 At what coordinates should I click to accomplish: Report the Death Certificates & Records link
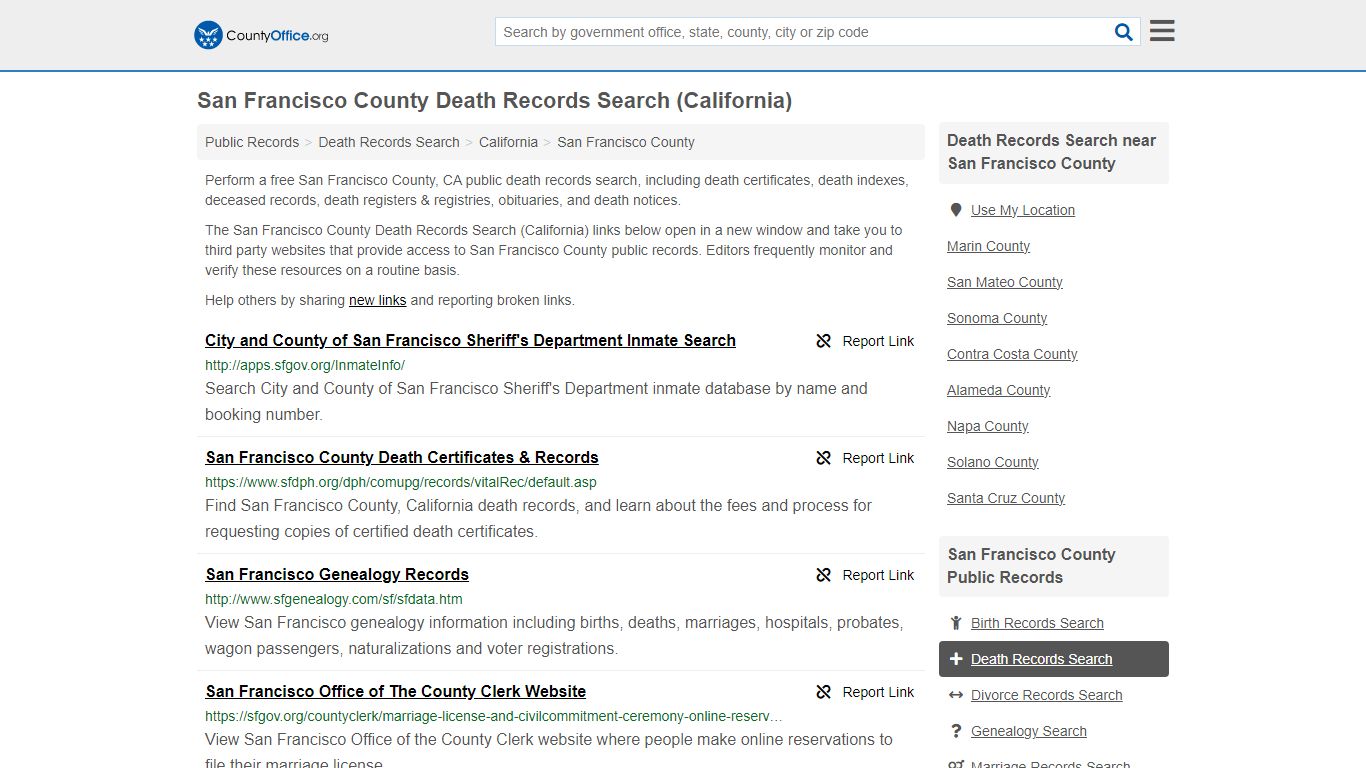click(865, 458)
